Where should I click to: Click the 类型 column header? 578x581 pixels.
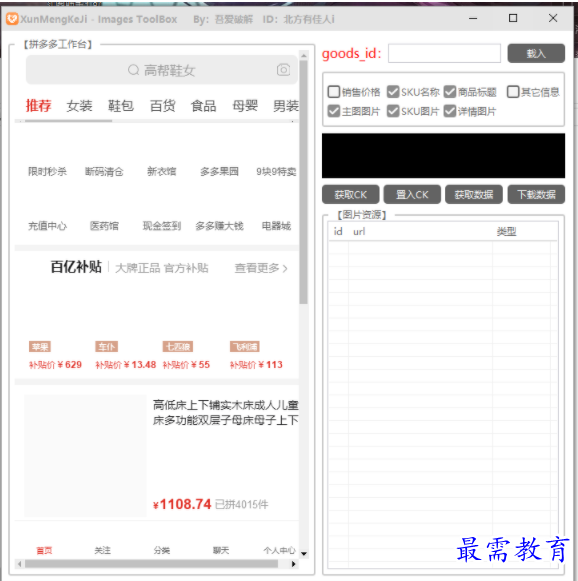pos(506,232)
